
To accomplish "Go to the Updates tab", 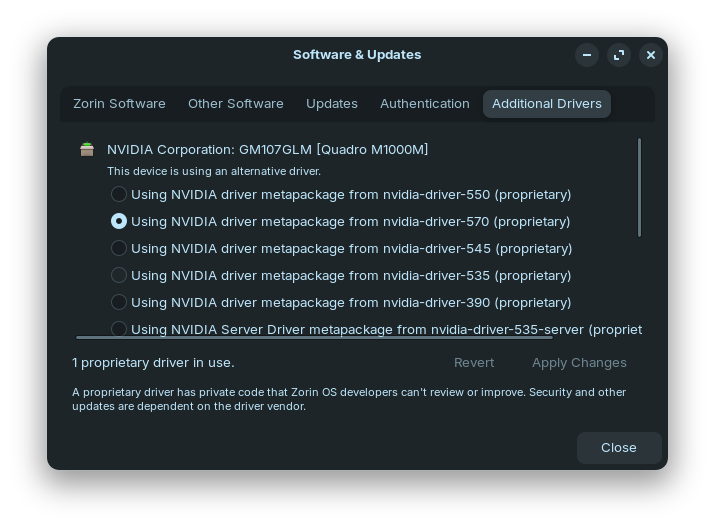I will tap(332, 104).
